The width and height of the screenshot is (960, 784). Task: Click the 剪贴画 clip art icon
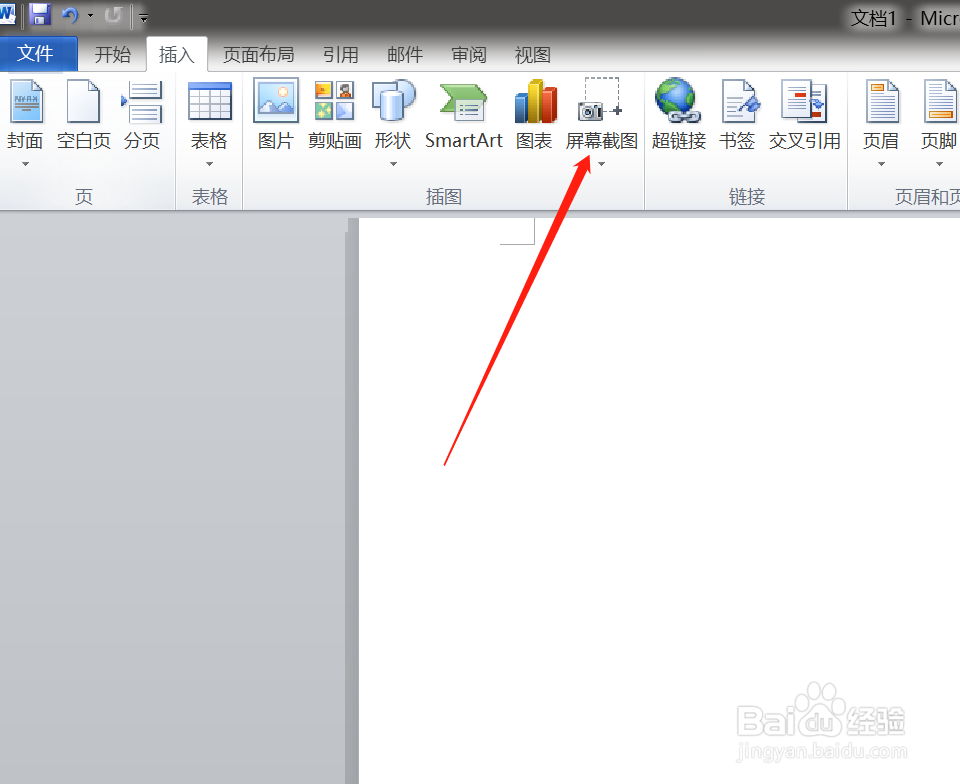click(x=334, y=100)
